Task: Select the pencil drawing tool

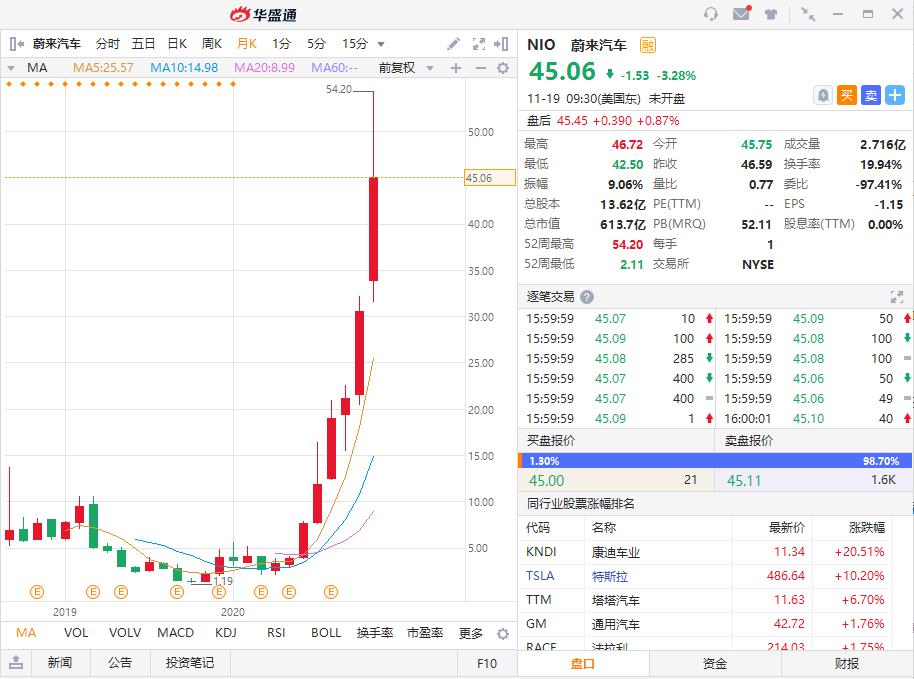Action: pyautogui.click(x=453, y=44)
